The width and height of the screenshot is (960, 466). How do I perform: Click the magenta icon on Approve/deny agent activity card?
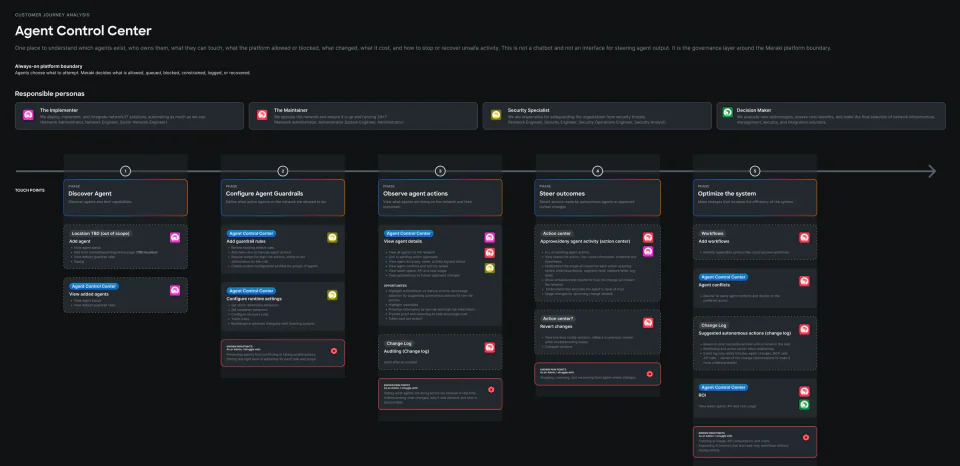coord(648,251)
